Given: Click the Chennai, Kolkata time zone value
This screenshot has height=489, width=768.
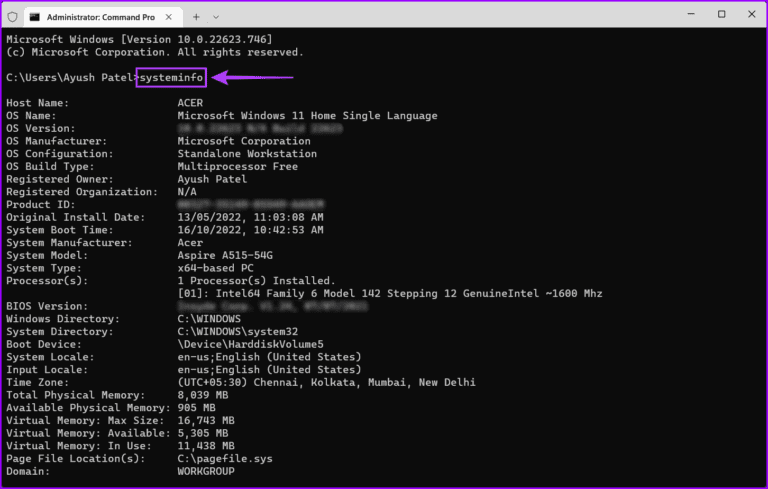Looking at the screenshot, I should coord(326,382).
